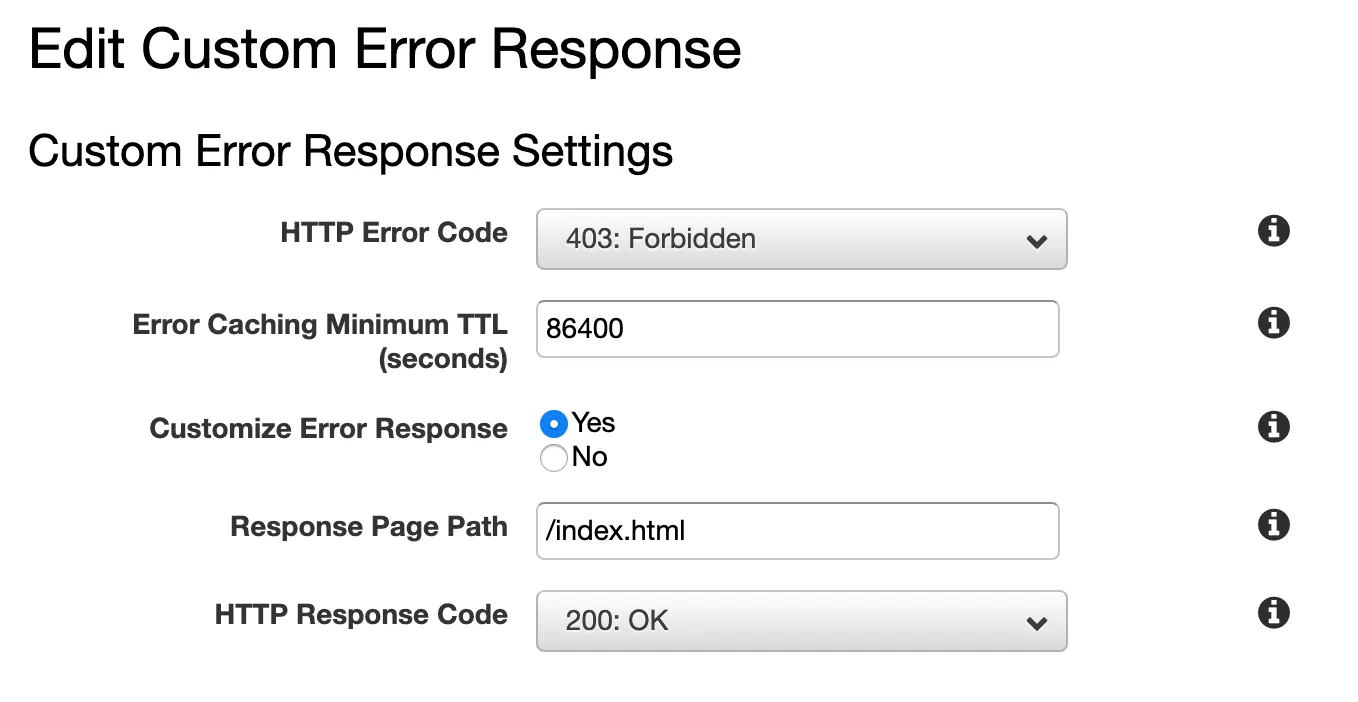
Task: Open the 200: OK dropdown
Action: 802,621
